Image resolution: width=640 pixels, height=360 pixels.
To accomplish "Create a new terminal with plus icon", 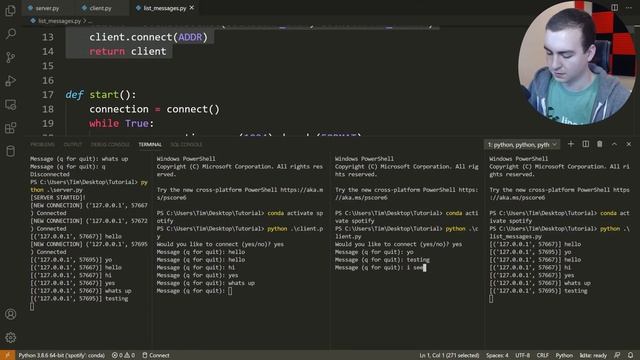I will (571, 144).
